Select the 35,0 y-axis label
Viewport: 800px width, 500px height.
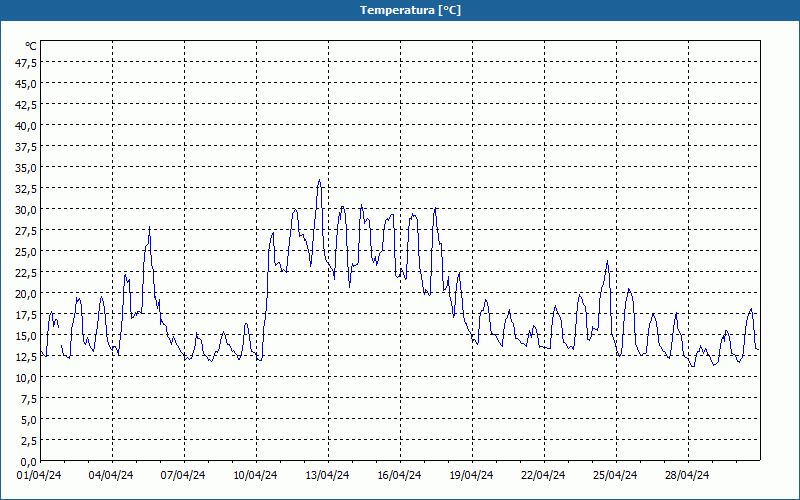(x=26, y=168)
